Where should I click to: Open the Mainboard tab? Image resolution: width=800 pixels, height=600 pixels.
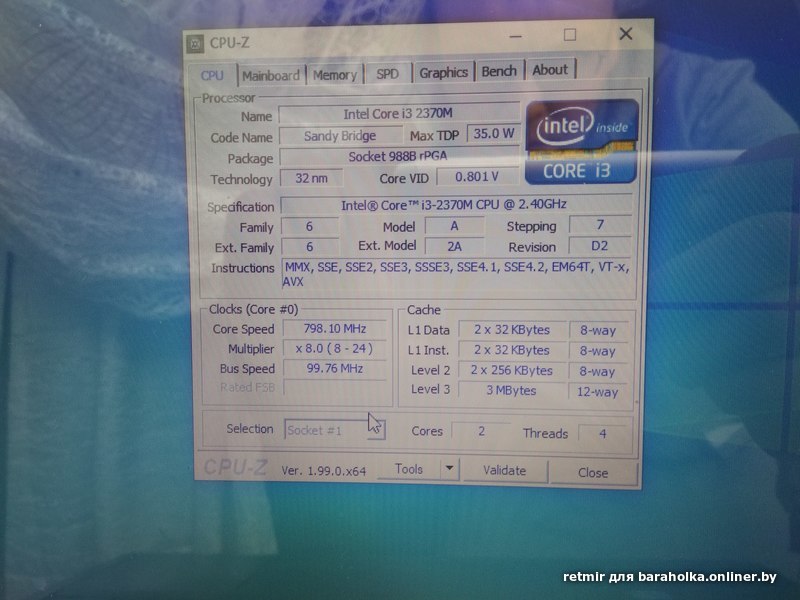(x=271, y=76)
